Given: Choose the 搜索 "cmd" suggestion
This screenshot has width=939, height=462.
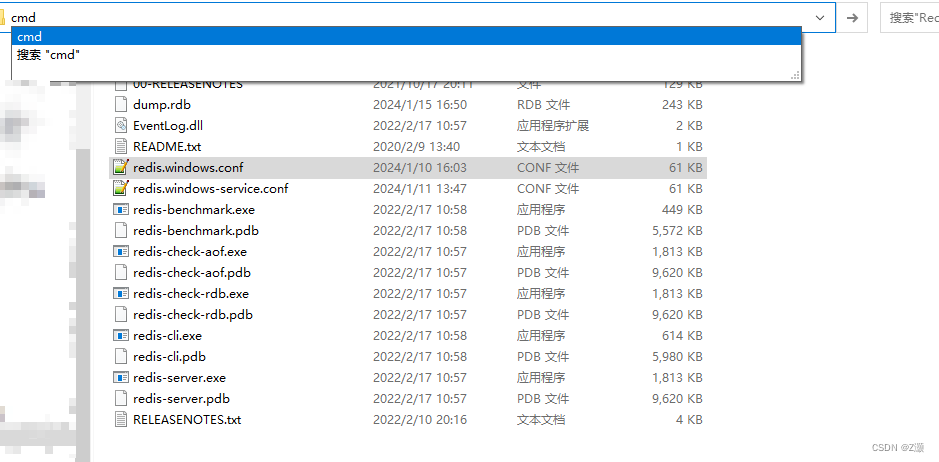Looking at the screenshot, I should click(406, 55).
